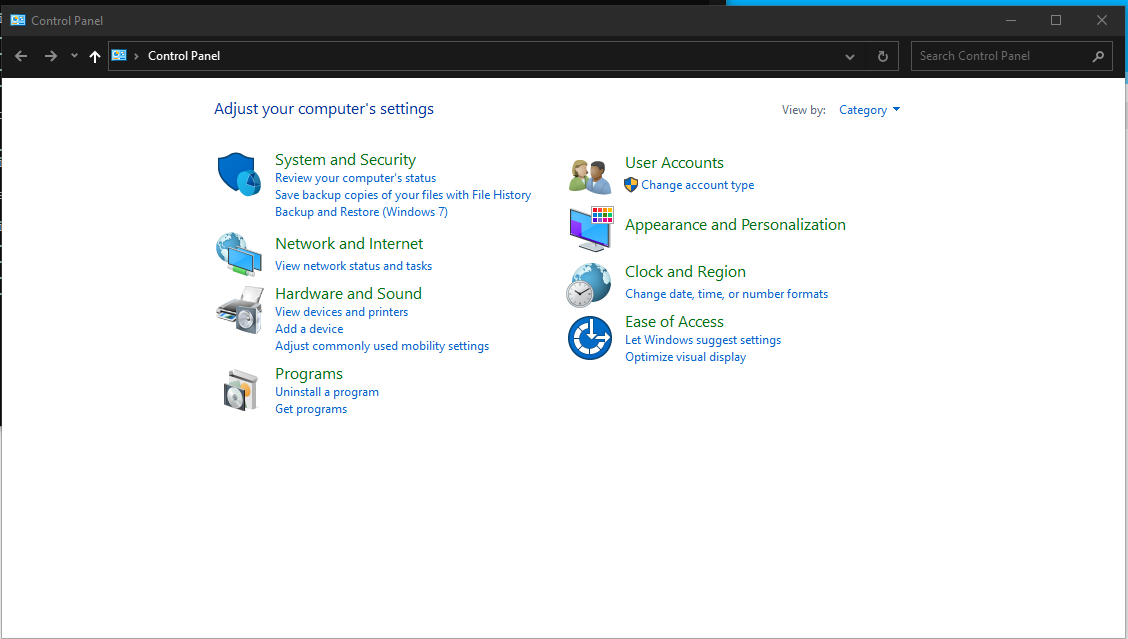The image size is (1128, 639).
Task: Click the search magnifier icon
Action: tap(1098, 56)
